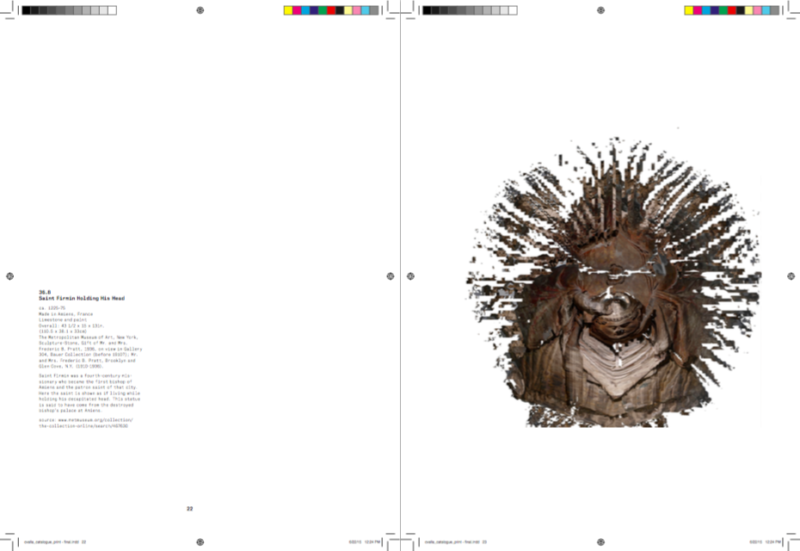
Task: Click page number 22 on the left page
Action: (190, 509)
